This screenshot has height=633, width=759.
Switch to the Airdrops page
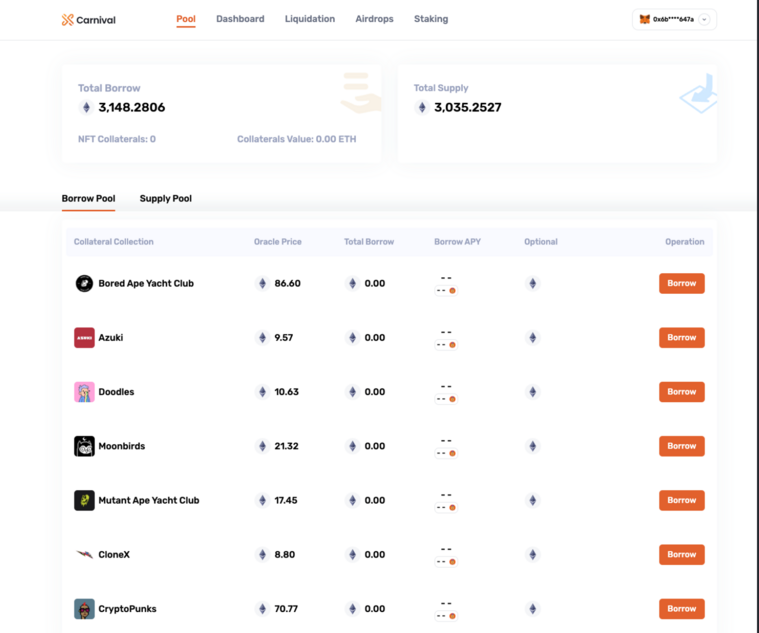pyautogui.click(x=374, y=19)
